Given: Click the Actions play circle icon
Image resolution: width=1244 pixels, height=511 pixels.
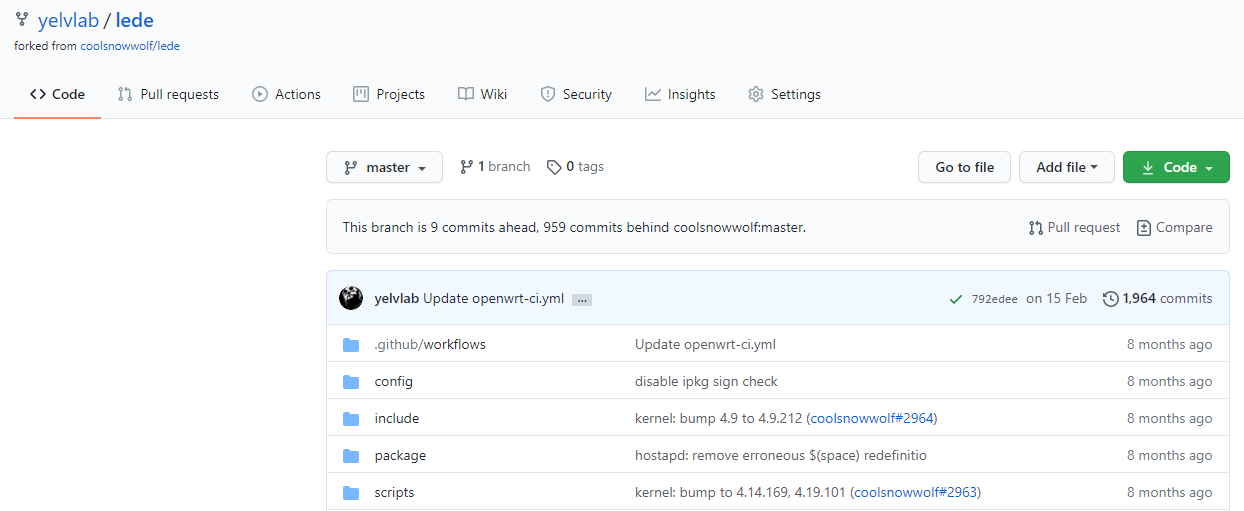Looking at the screenshot, I should [260, 94].
